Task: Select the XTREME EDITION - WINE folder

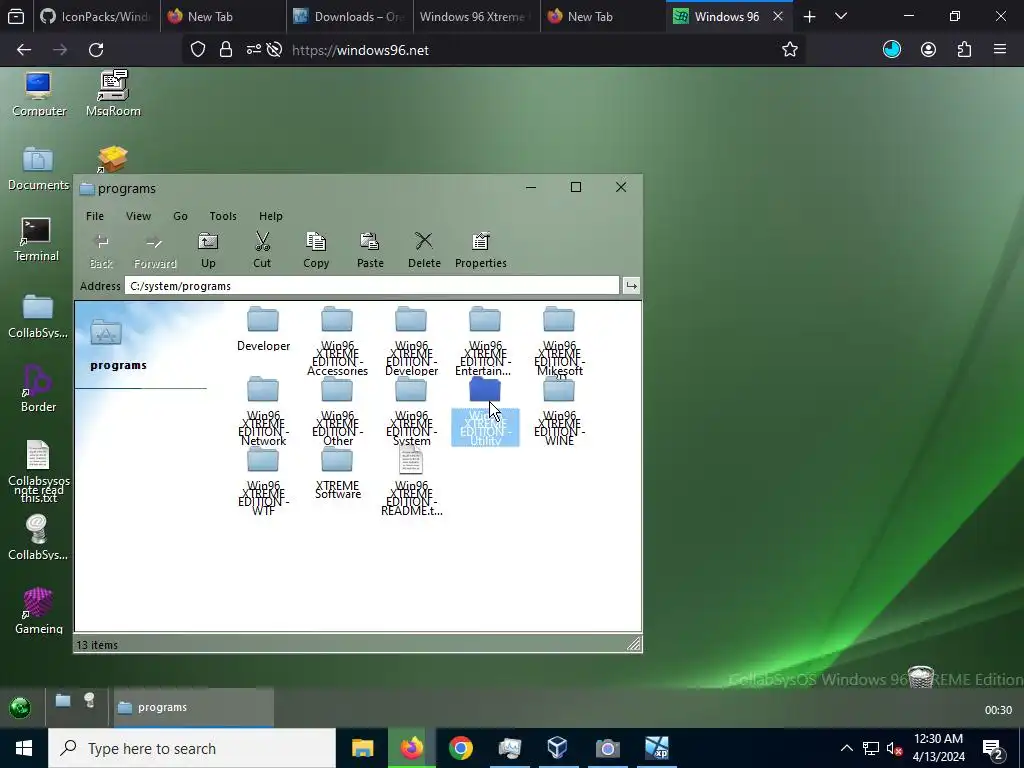Action: click(559, 411)
